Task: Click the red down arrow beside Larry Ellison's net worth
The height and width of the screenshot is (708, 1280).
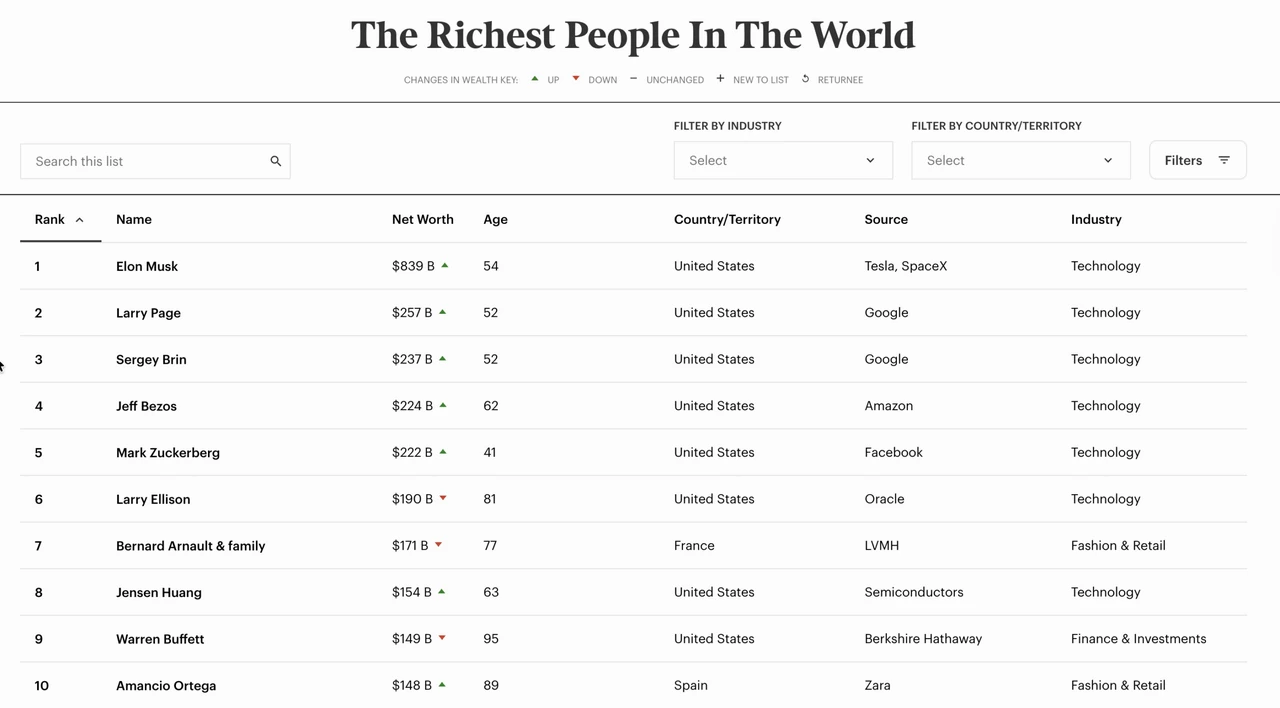Action: pos(443,498)
